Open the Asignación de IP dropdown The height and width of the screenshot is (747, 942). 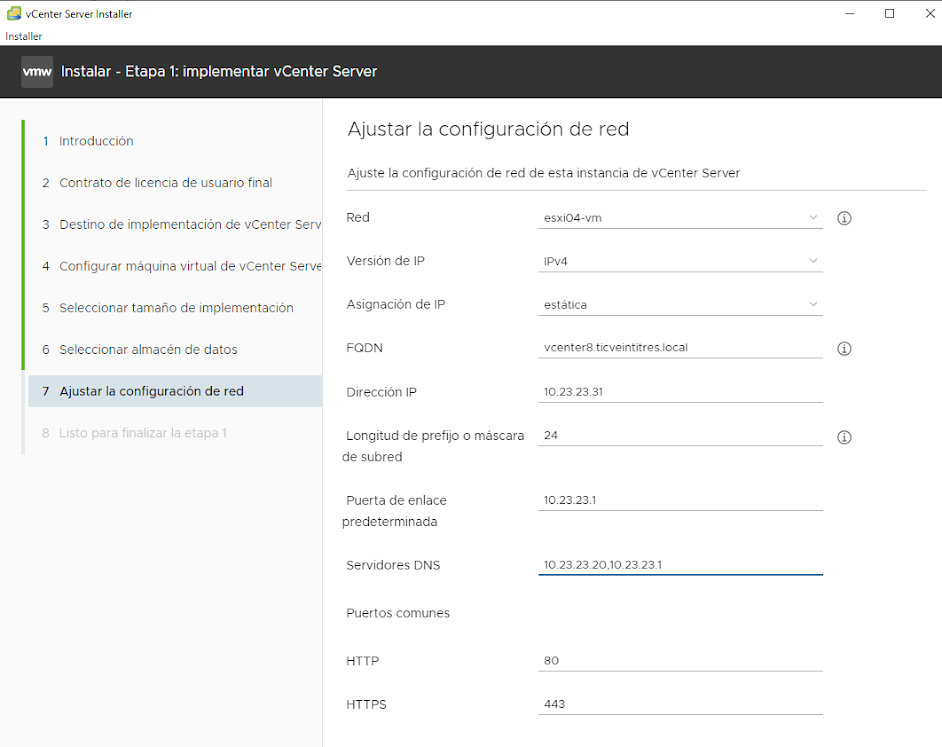point(680,305)
